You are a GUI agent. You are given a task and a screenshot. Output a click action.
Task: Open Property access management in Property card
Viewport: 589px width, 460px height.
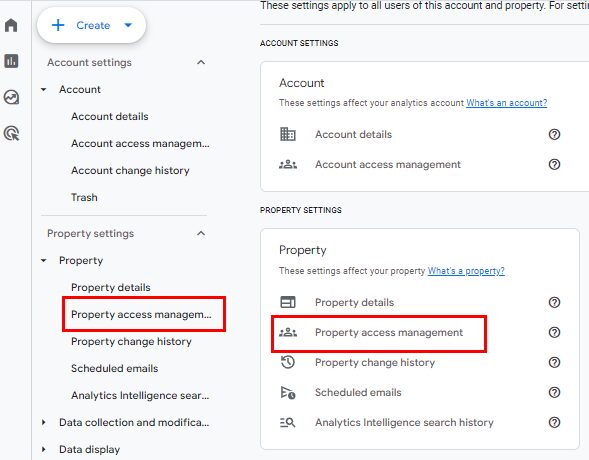[379, 333]
